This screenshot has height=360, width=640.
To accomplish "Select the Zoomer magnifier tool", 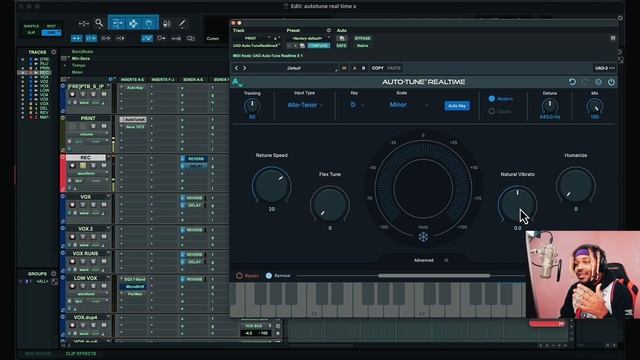I will click(99, 23).
